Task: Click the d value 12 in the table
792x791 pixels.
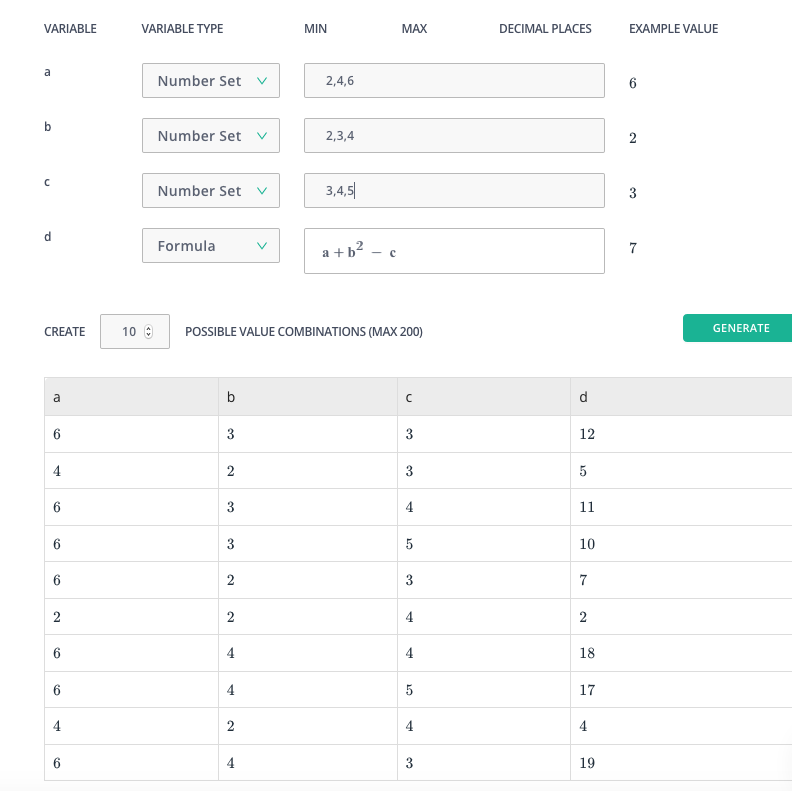Action: pyautogui.click(x=587, y=434)
